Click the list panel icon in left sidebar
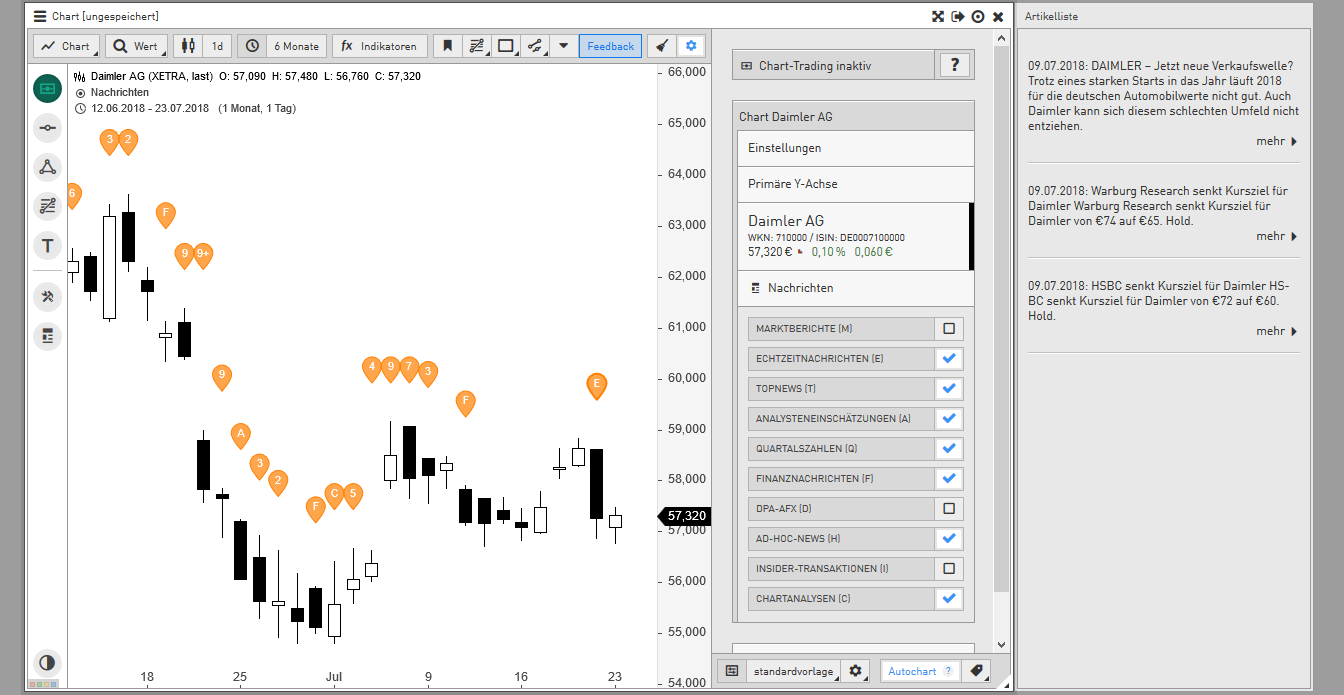Screen dimensions: 1344x695 click(47, 336)
